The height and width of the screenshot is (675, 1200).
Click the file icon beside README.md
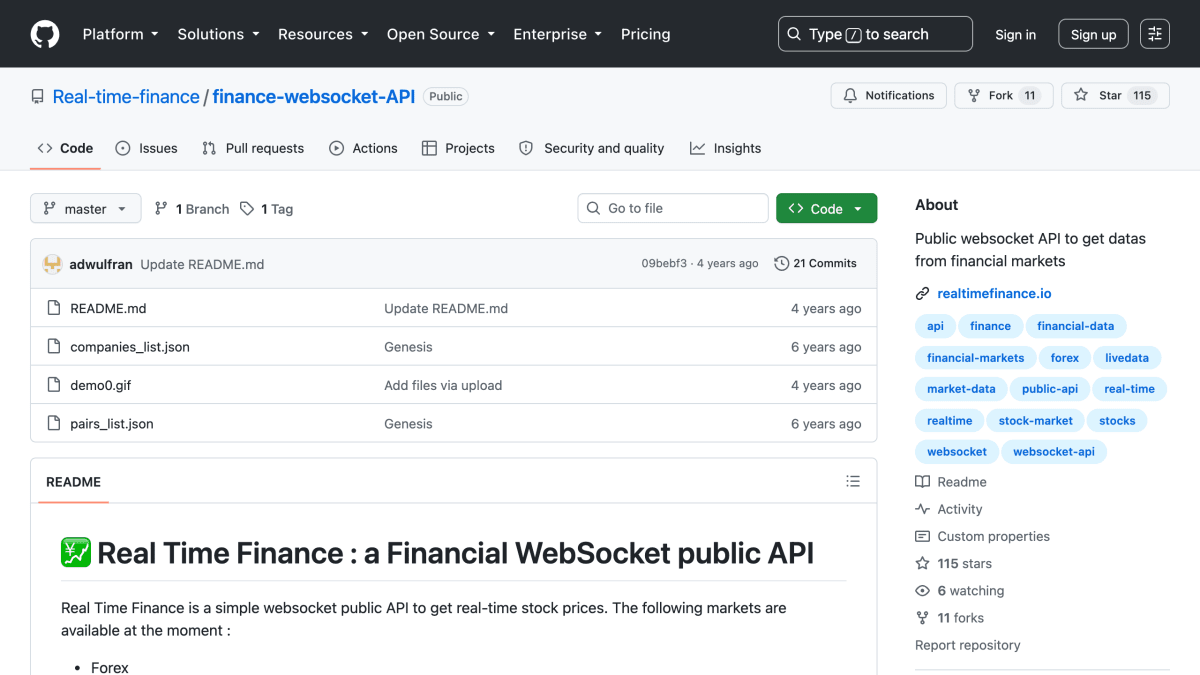(x=54, y=308)
